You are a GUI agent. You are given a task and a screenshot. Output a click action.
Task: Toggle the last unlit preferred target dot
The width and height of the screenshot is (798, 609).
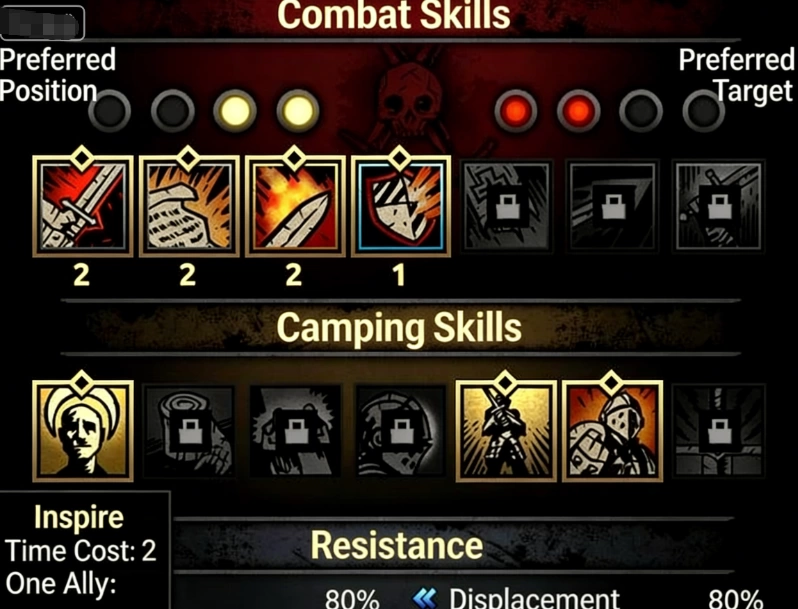click(x=703, y=110)
